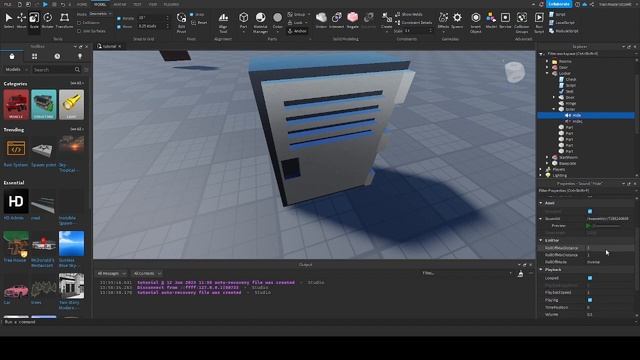Switch to the TEST ribbon tab
Screen dimensions: 640x360
click(x=137, y=4)
